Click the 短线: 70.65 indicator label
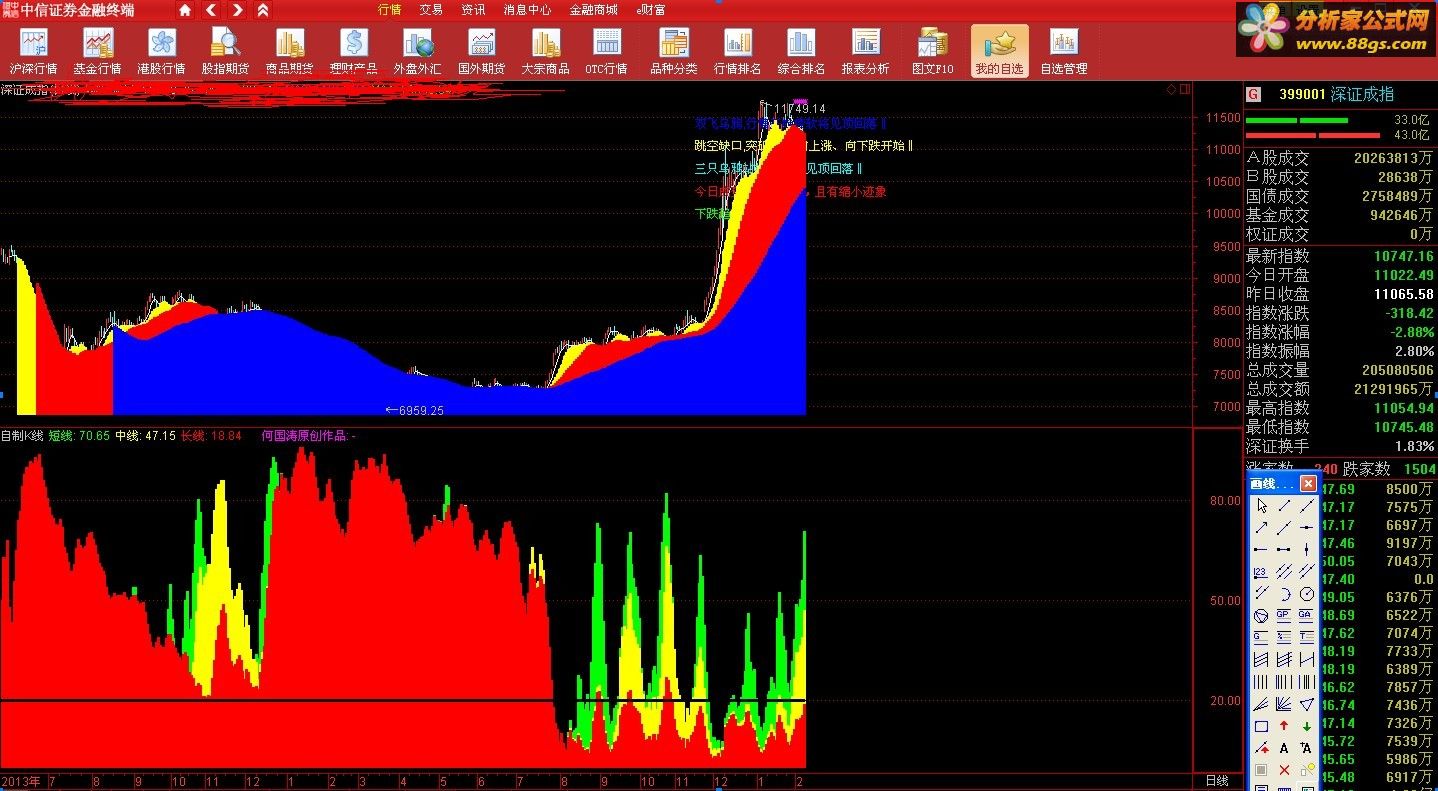This screenshot has height=791, width=1438. point(79,436)
